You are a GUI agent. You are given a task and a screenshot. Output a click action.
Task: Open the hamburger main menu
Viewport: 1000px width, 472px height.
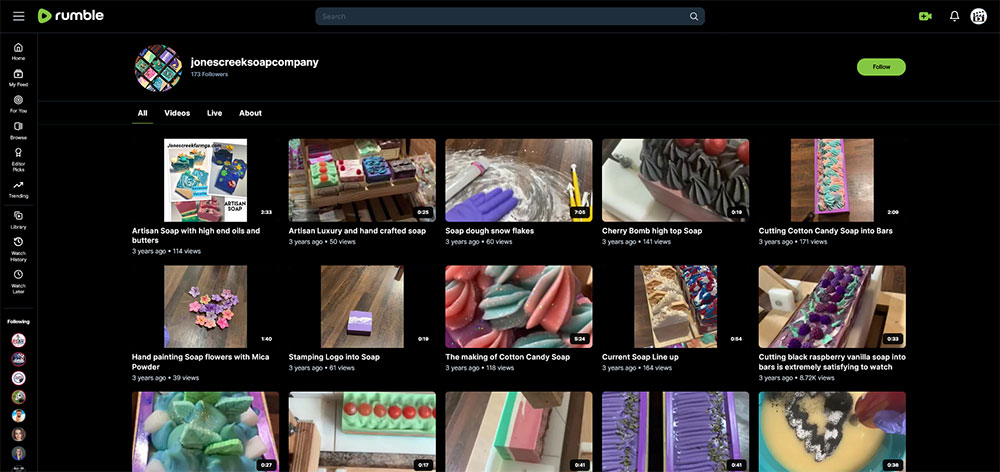click(18, 16)
